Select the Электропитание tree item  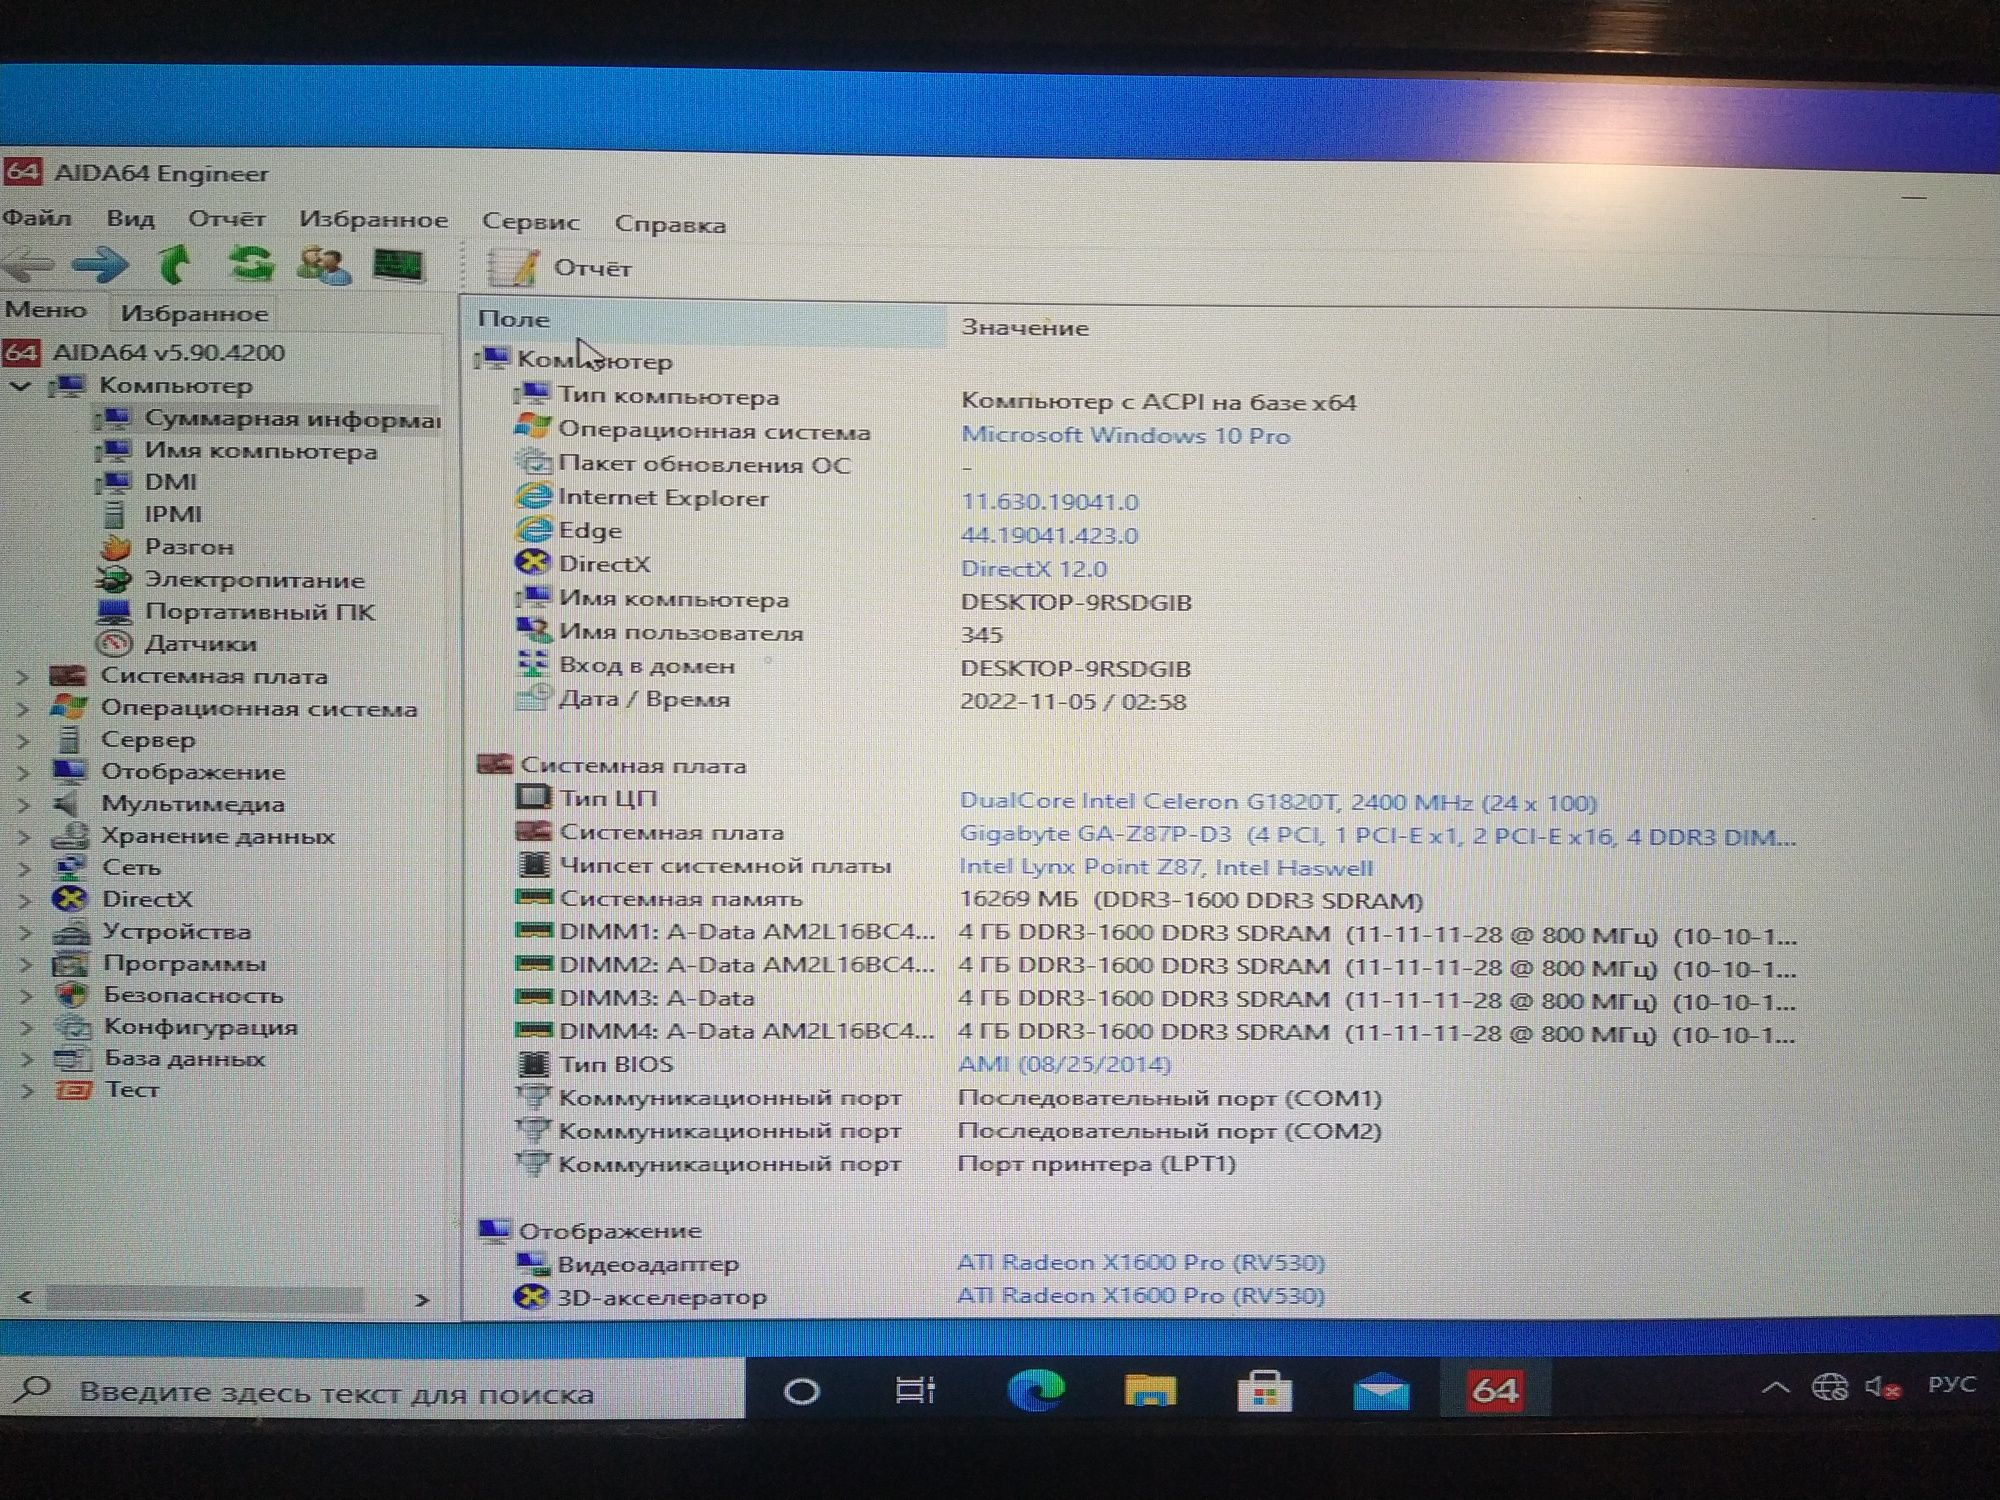pyautogui.click(x=254, y=580)
